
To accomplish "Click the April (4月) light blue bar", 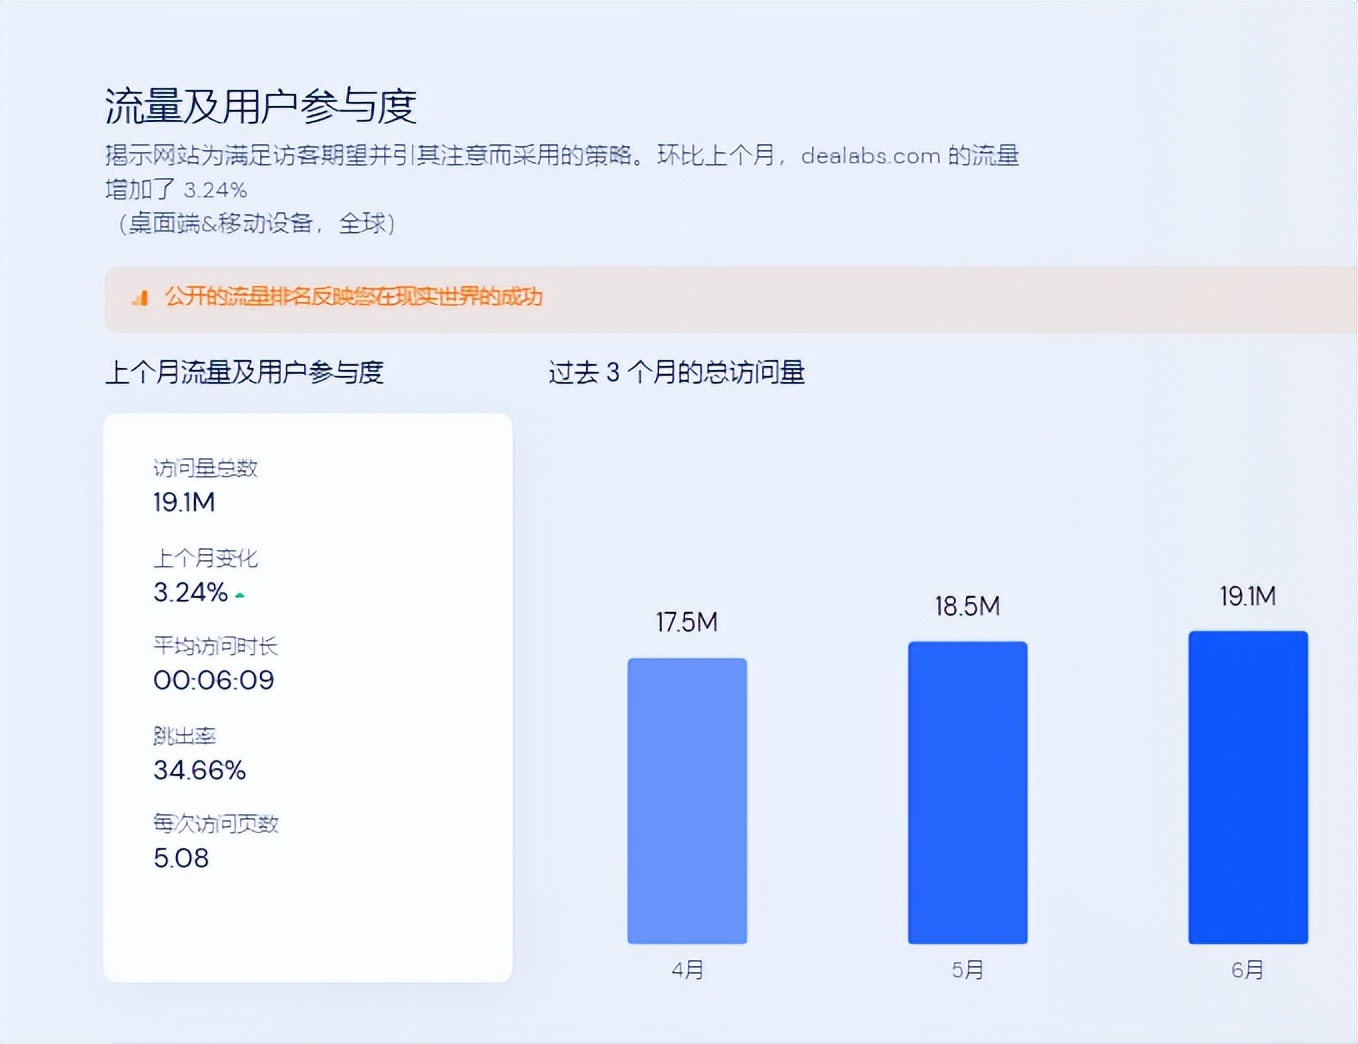I will click(687, 799).
